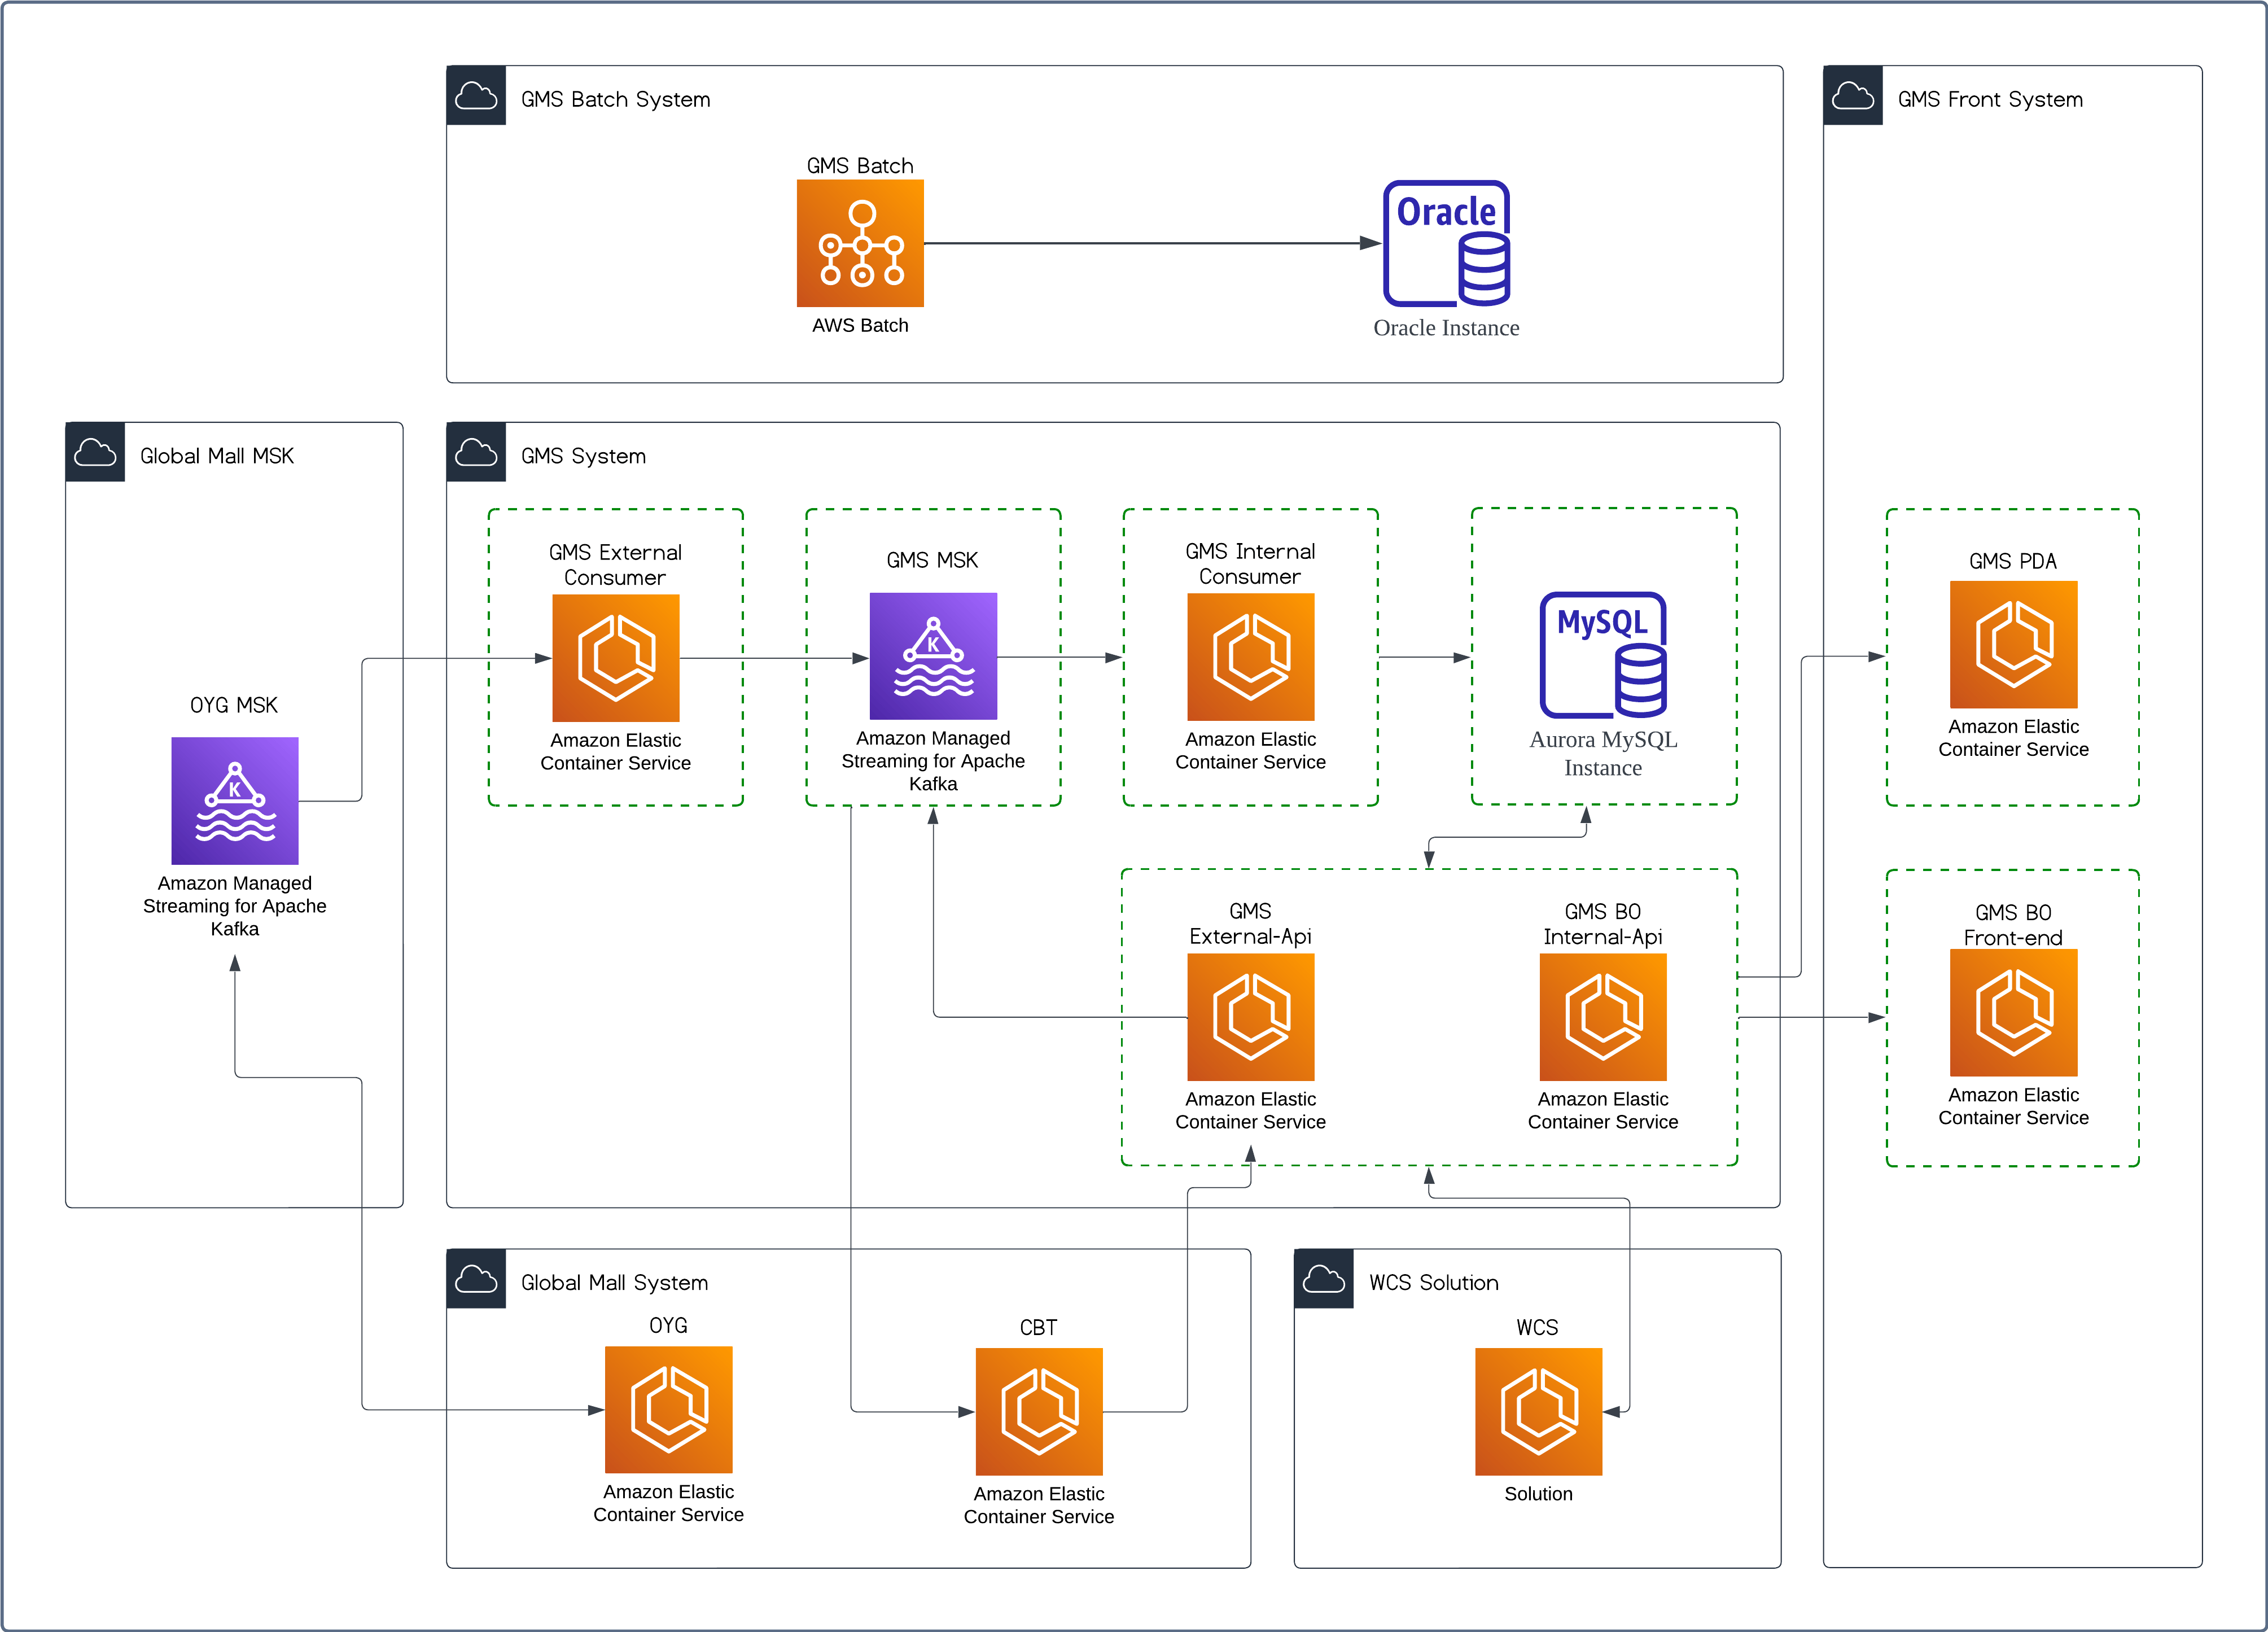Click the GMS Internal Consumer ECS icon
2268x1632 pixels.
tap(1251, 657)
